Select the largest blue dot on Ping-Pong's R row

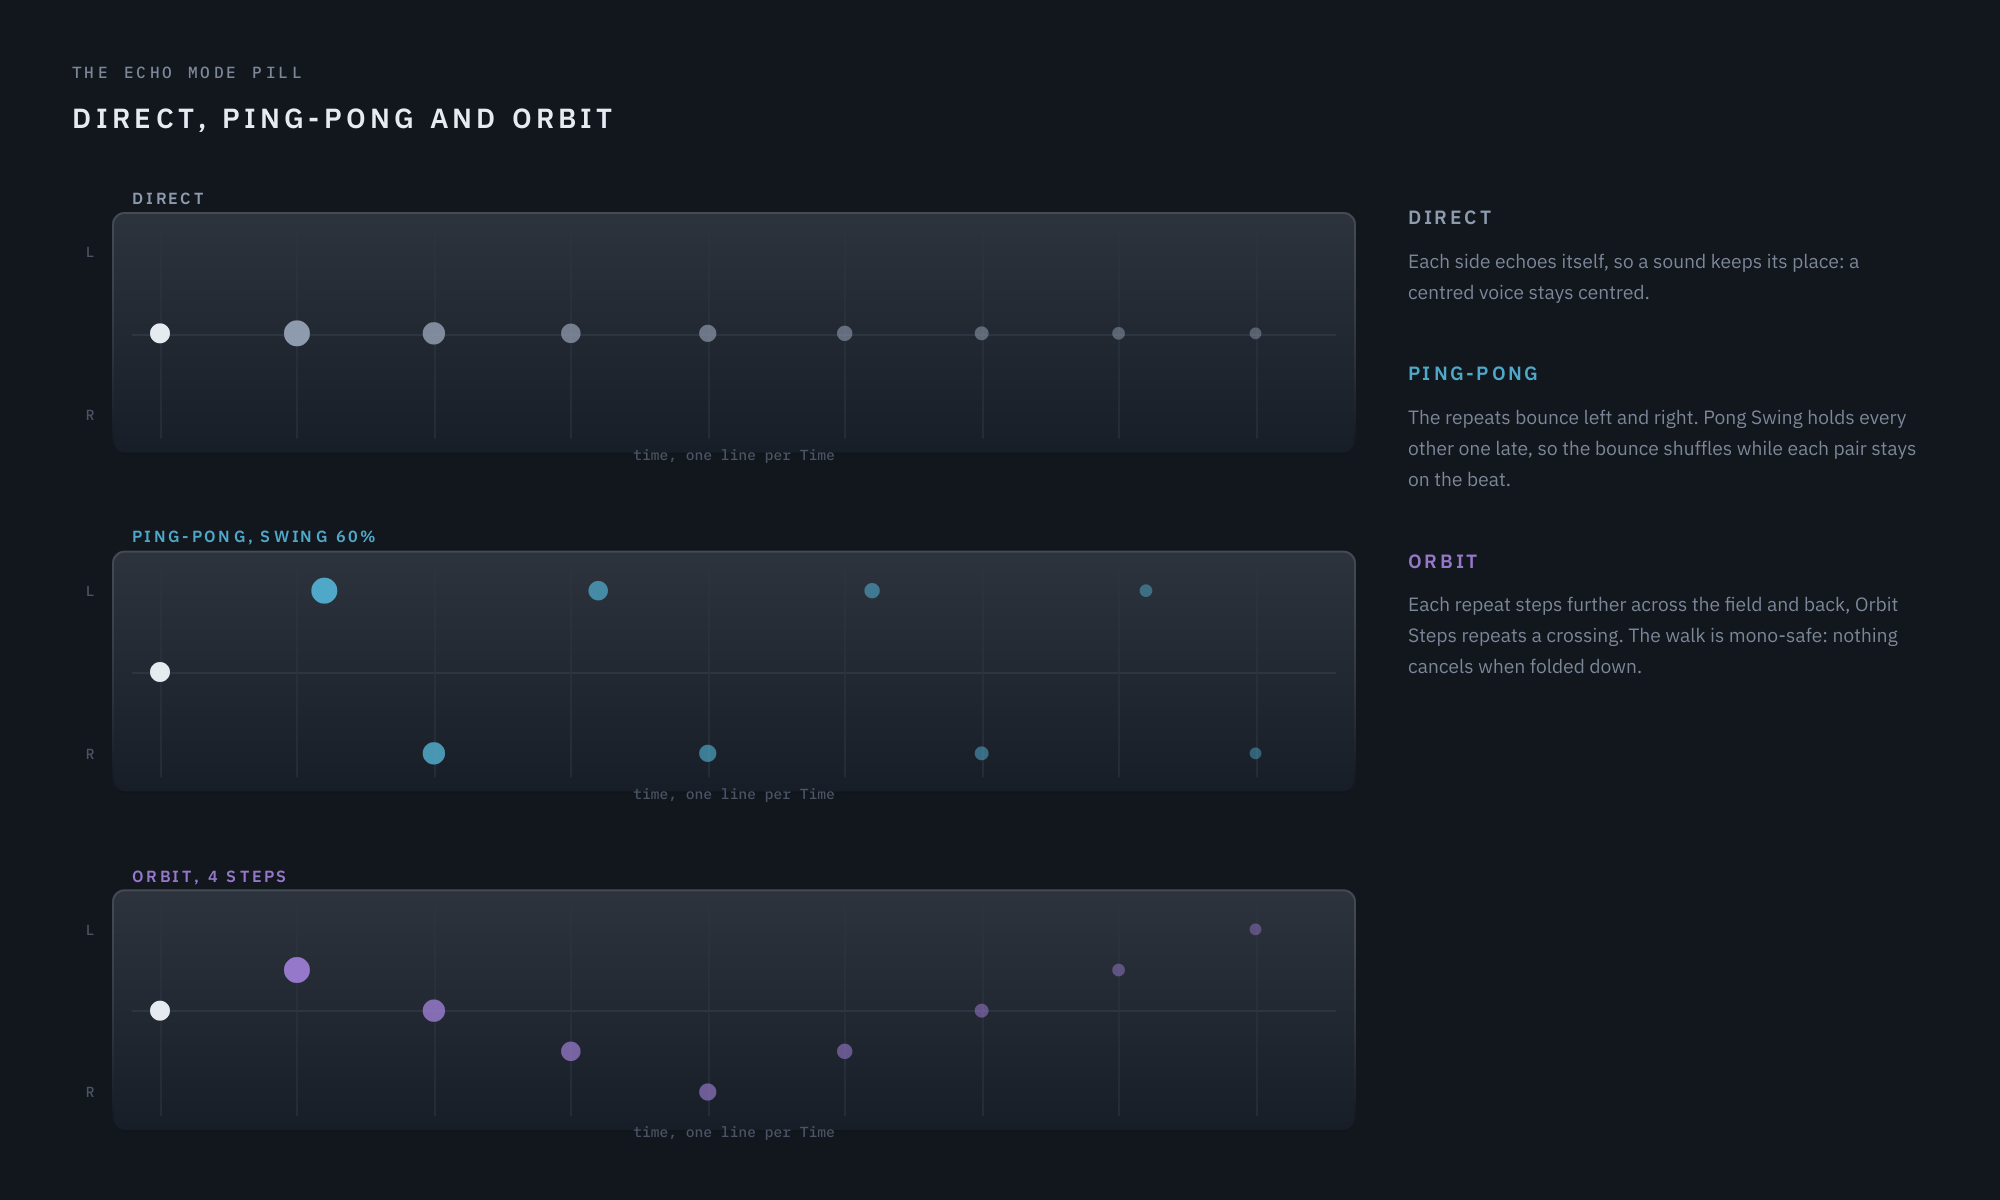click(x=434, y=753)
